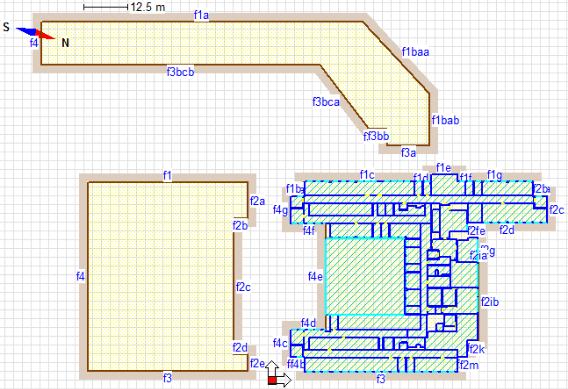The height and width of the screenshot is (389, 568).
Task: Select facade label f1g
Action: click(x=494, y=175)
